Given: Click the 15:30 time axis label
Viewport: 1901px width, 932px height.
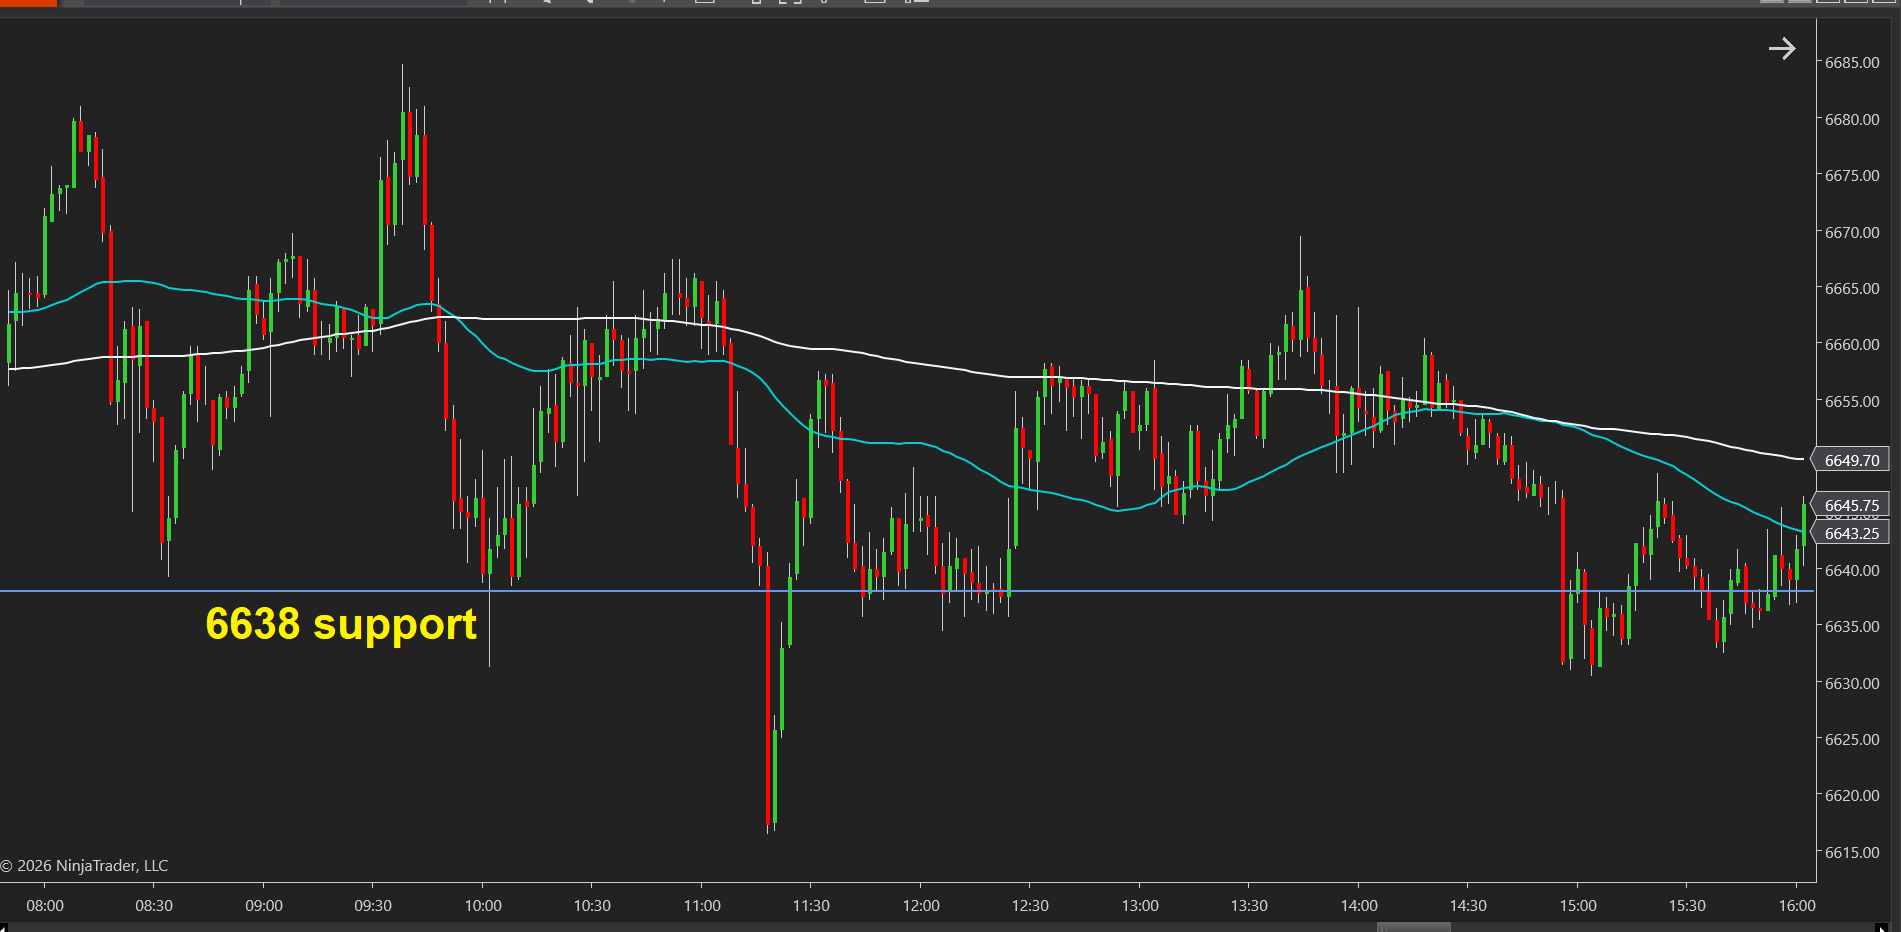Looking at the screenshot, I should pos(1687,905).
